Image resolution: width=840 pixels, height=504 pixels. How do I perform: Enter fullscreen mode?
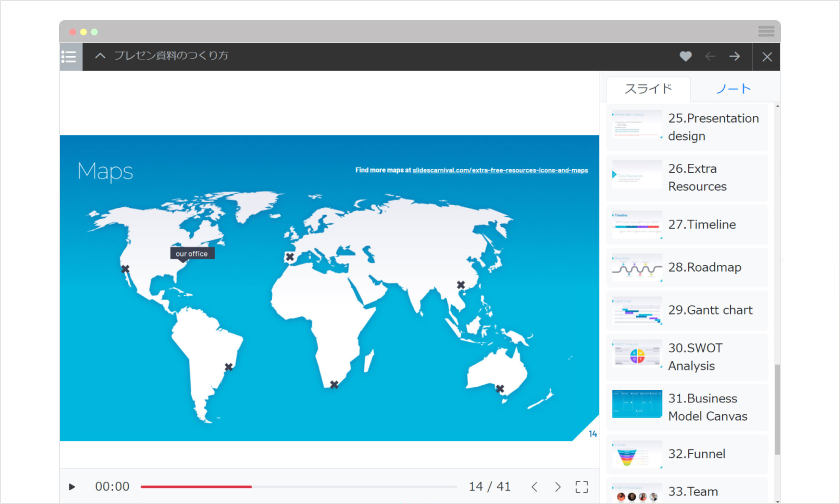tap(582, 487)
